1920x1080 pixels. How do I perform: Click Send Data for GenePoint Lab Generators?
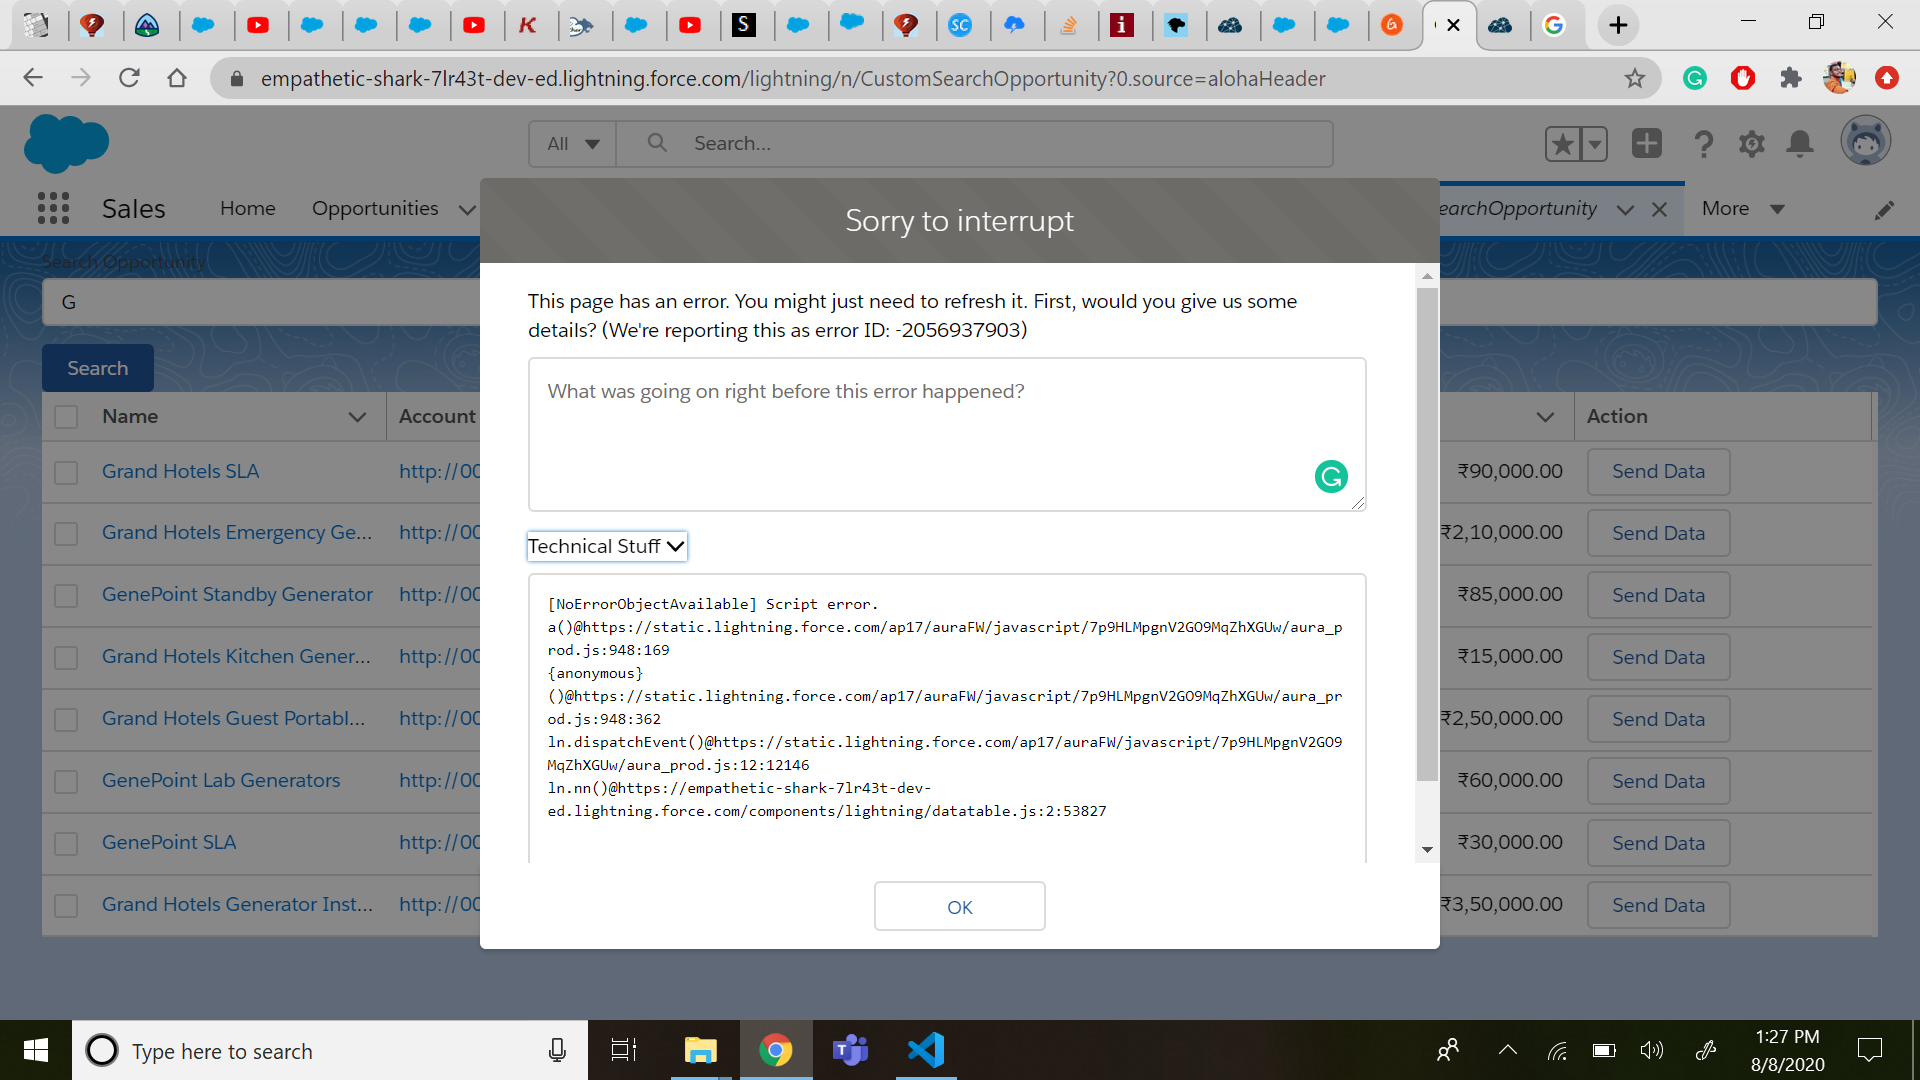[x=1656, y=781]
